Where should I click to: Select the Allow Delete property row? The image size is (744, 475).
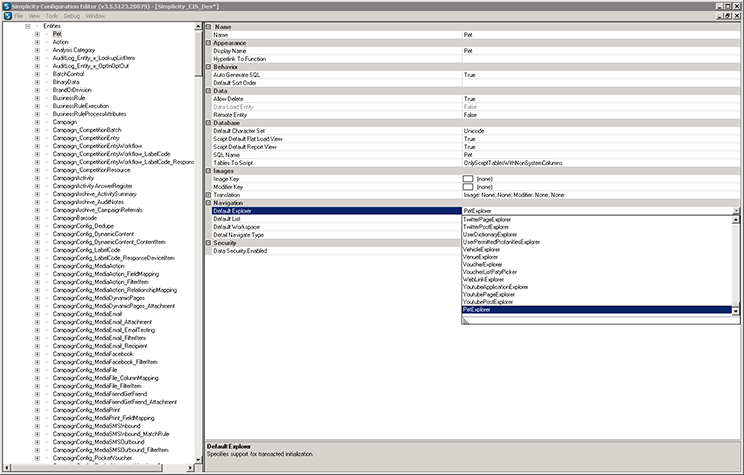point(475,99)
